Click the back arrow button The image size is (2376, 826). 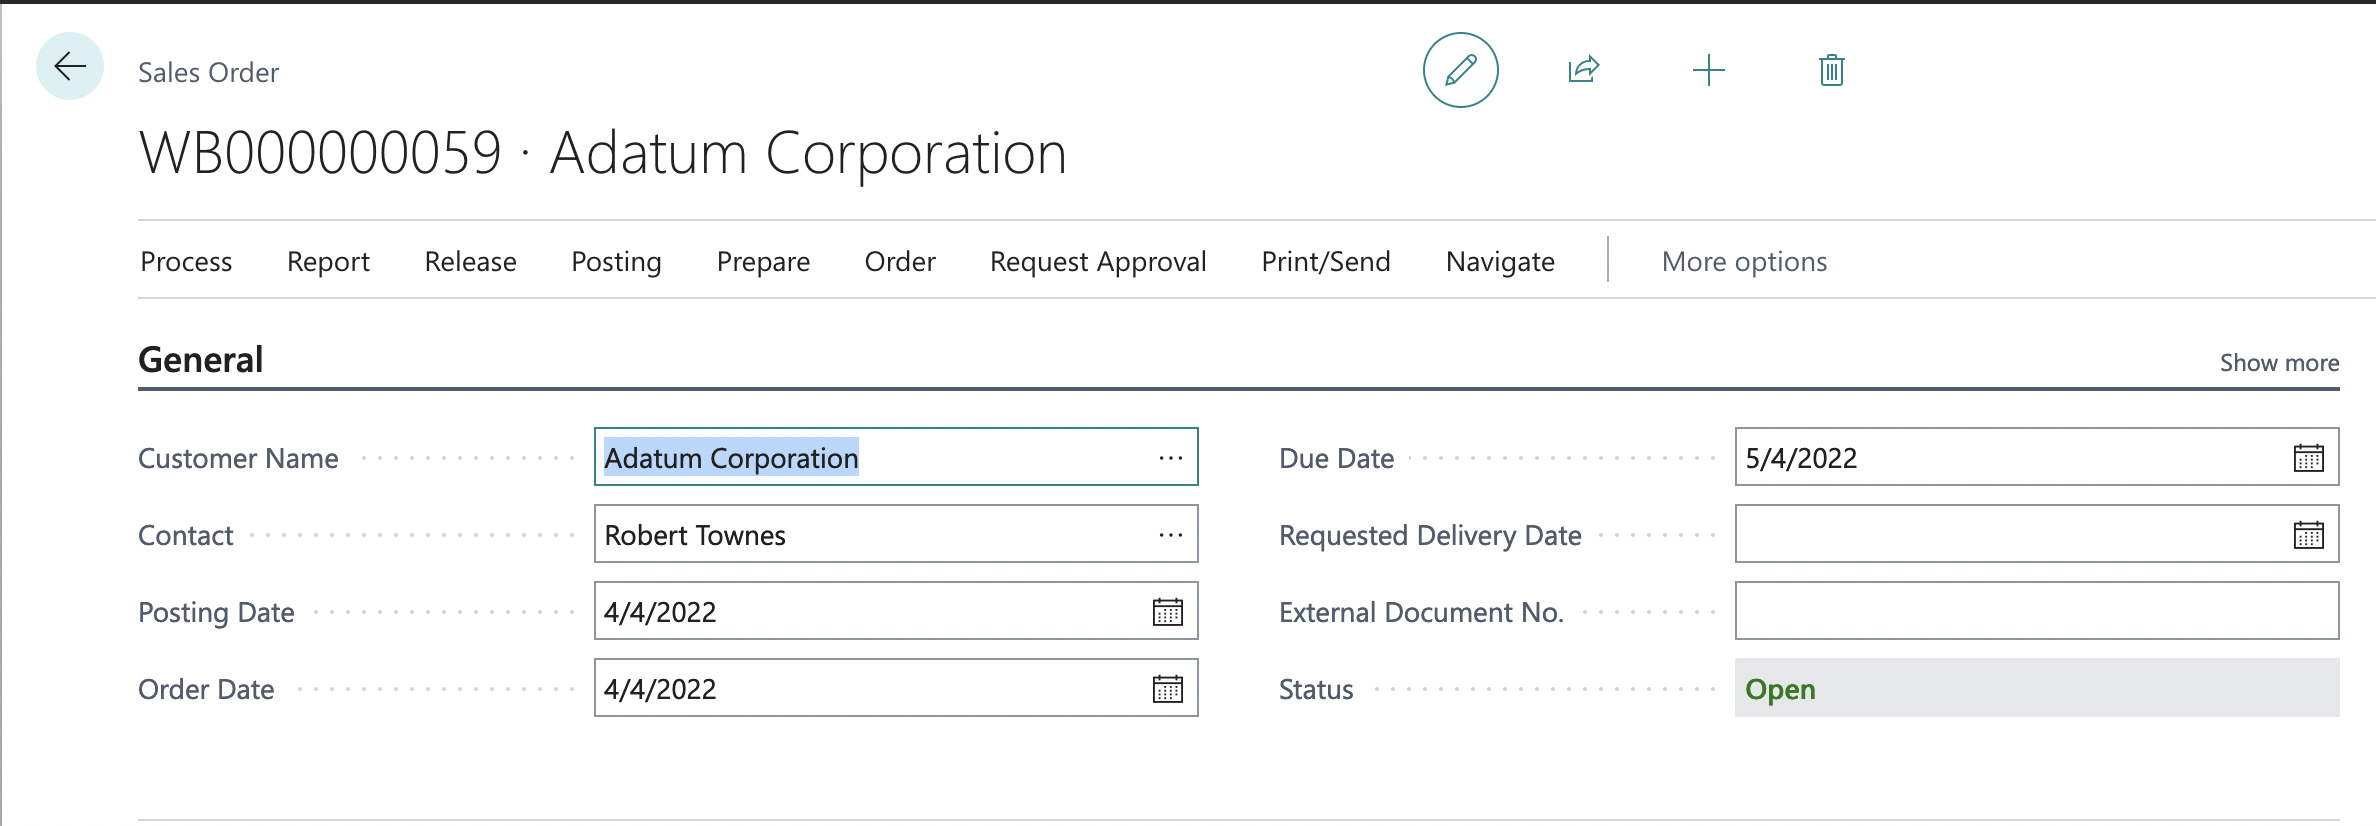click(70, 67)
